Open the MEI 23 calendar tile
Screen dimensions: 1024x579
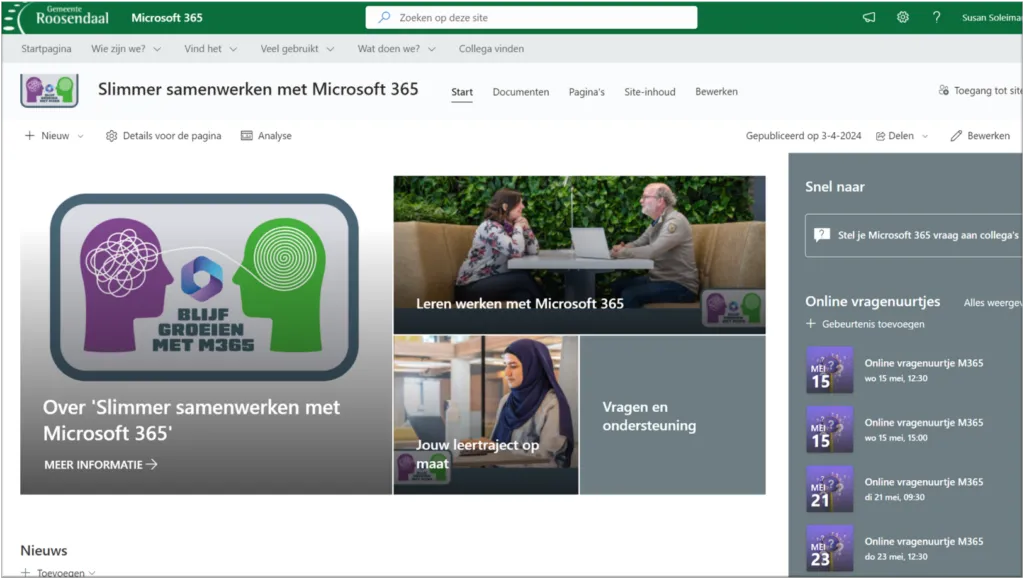pos(829,548)
